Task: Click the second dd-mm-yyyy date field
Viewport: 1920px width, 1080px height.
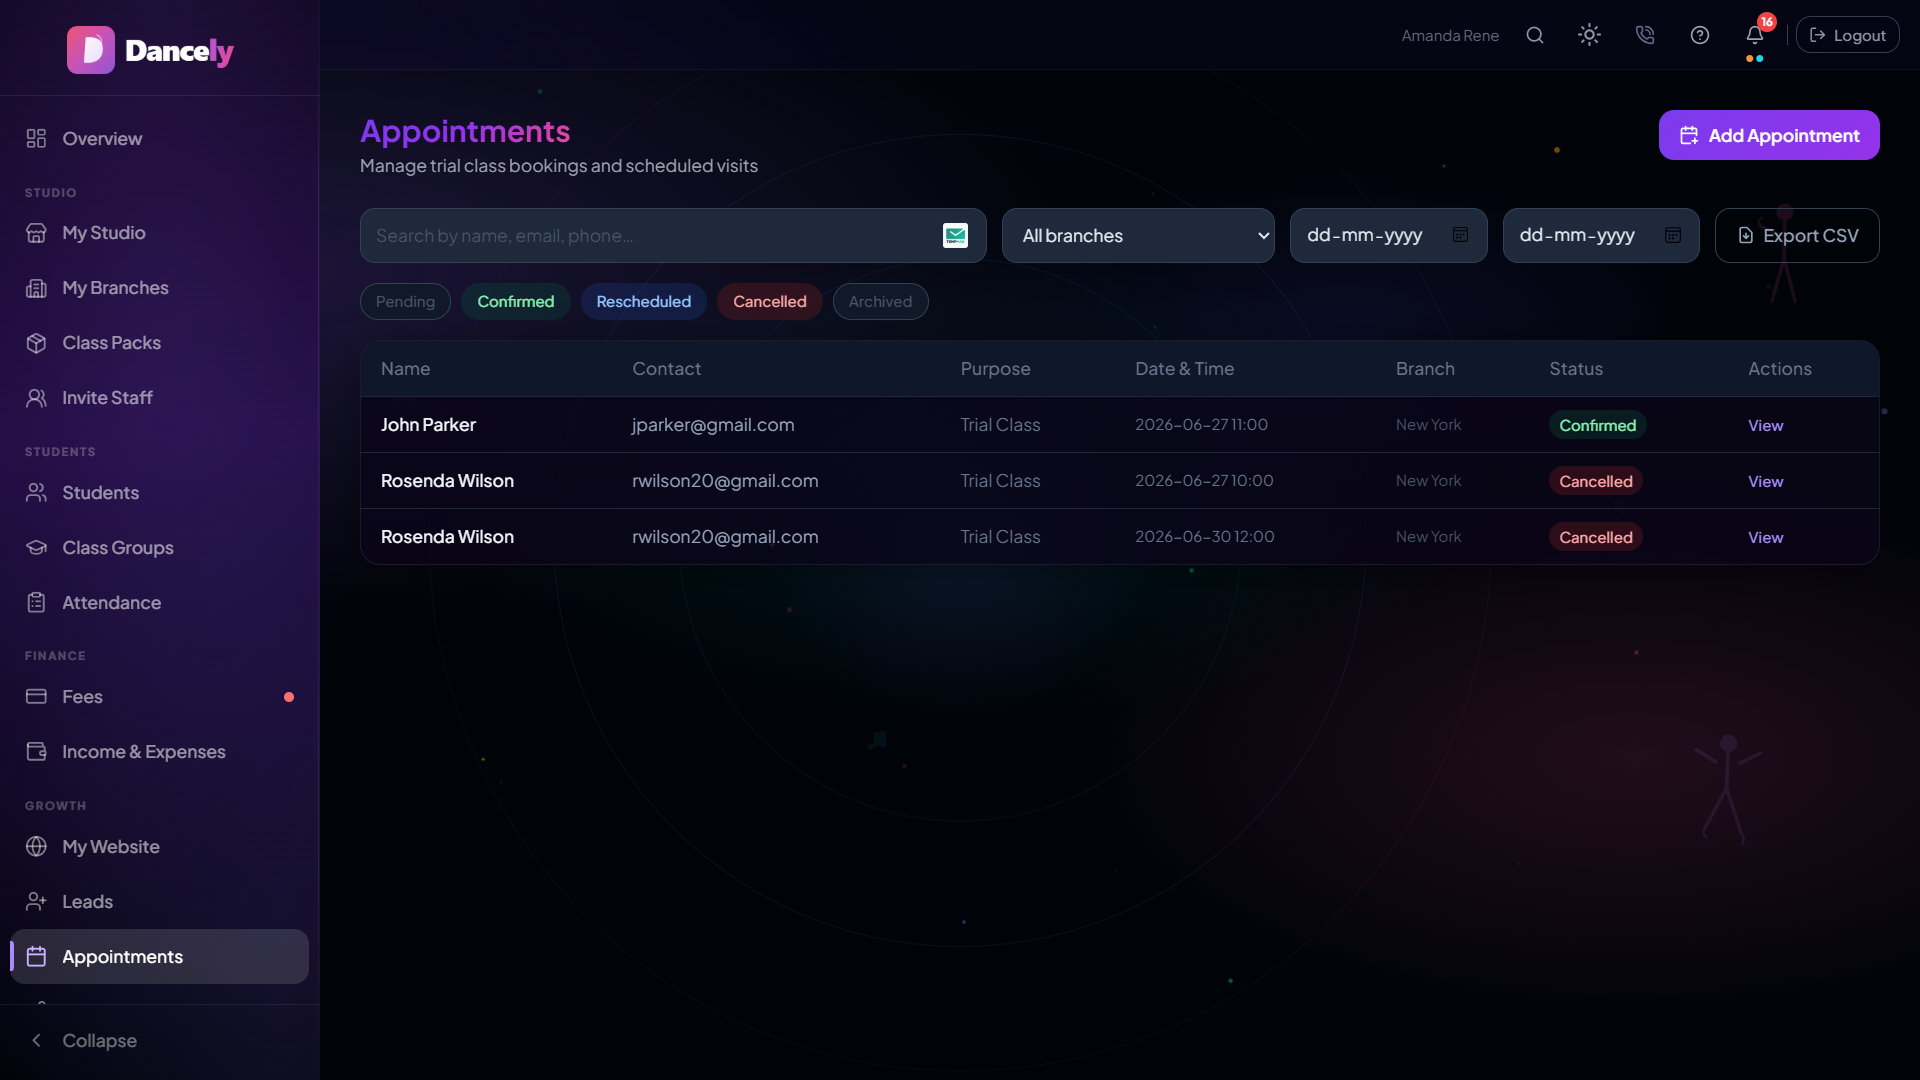Action: tap(1601, 235)
